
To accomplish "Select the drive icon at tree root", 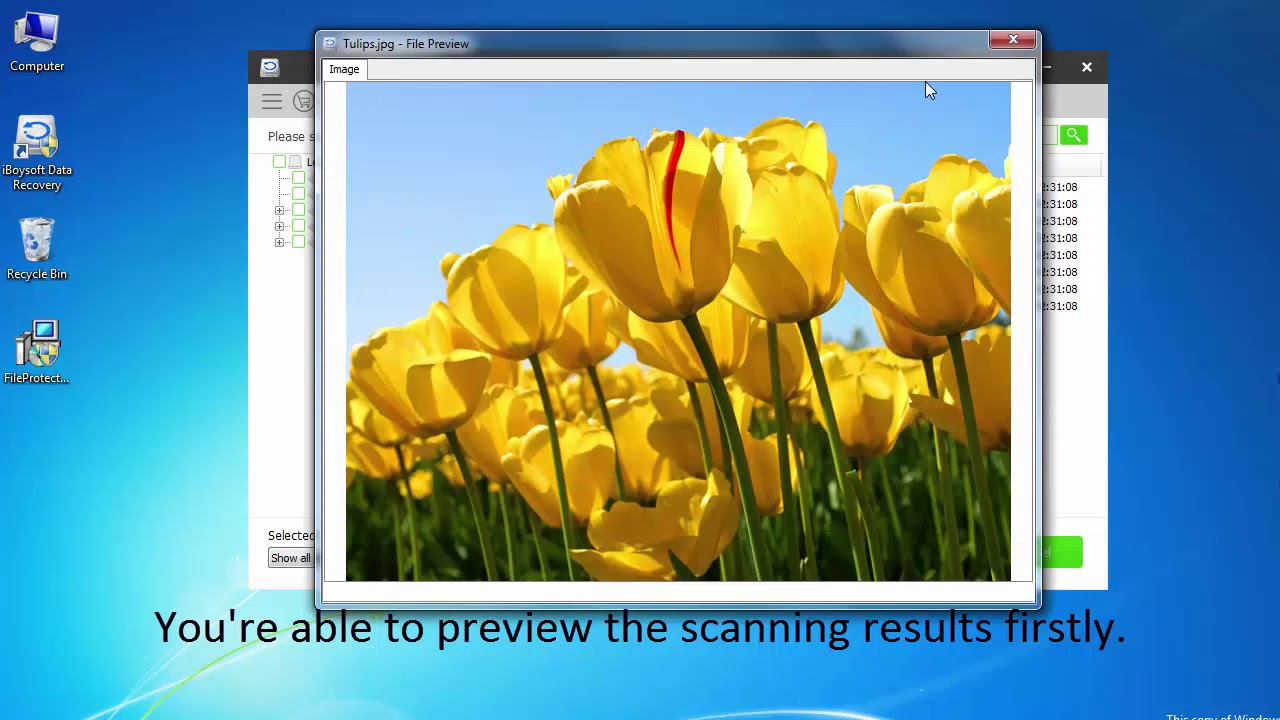I will click(295, 162).
